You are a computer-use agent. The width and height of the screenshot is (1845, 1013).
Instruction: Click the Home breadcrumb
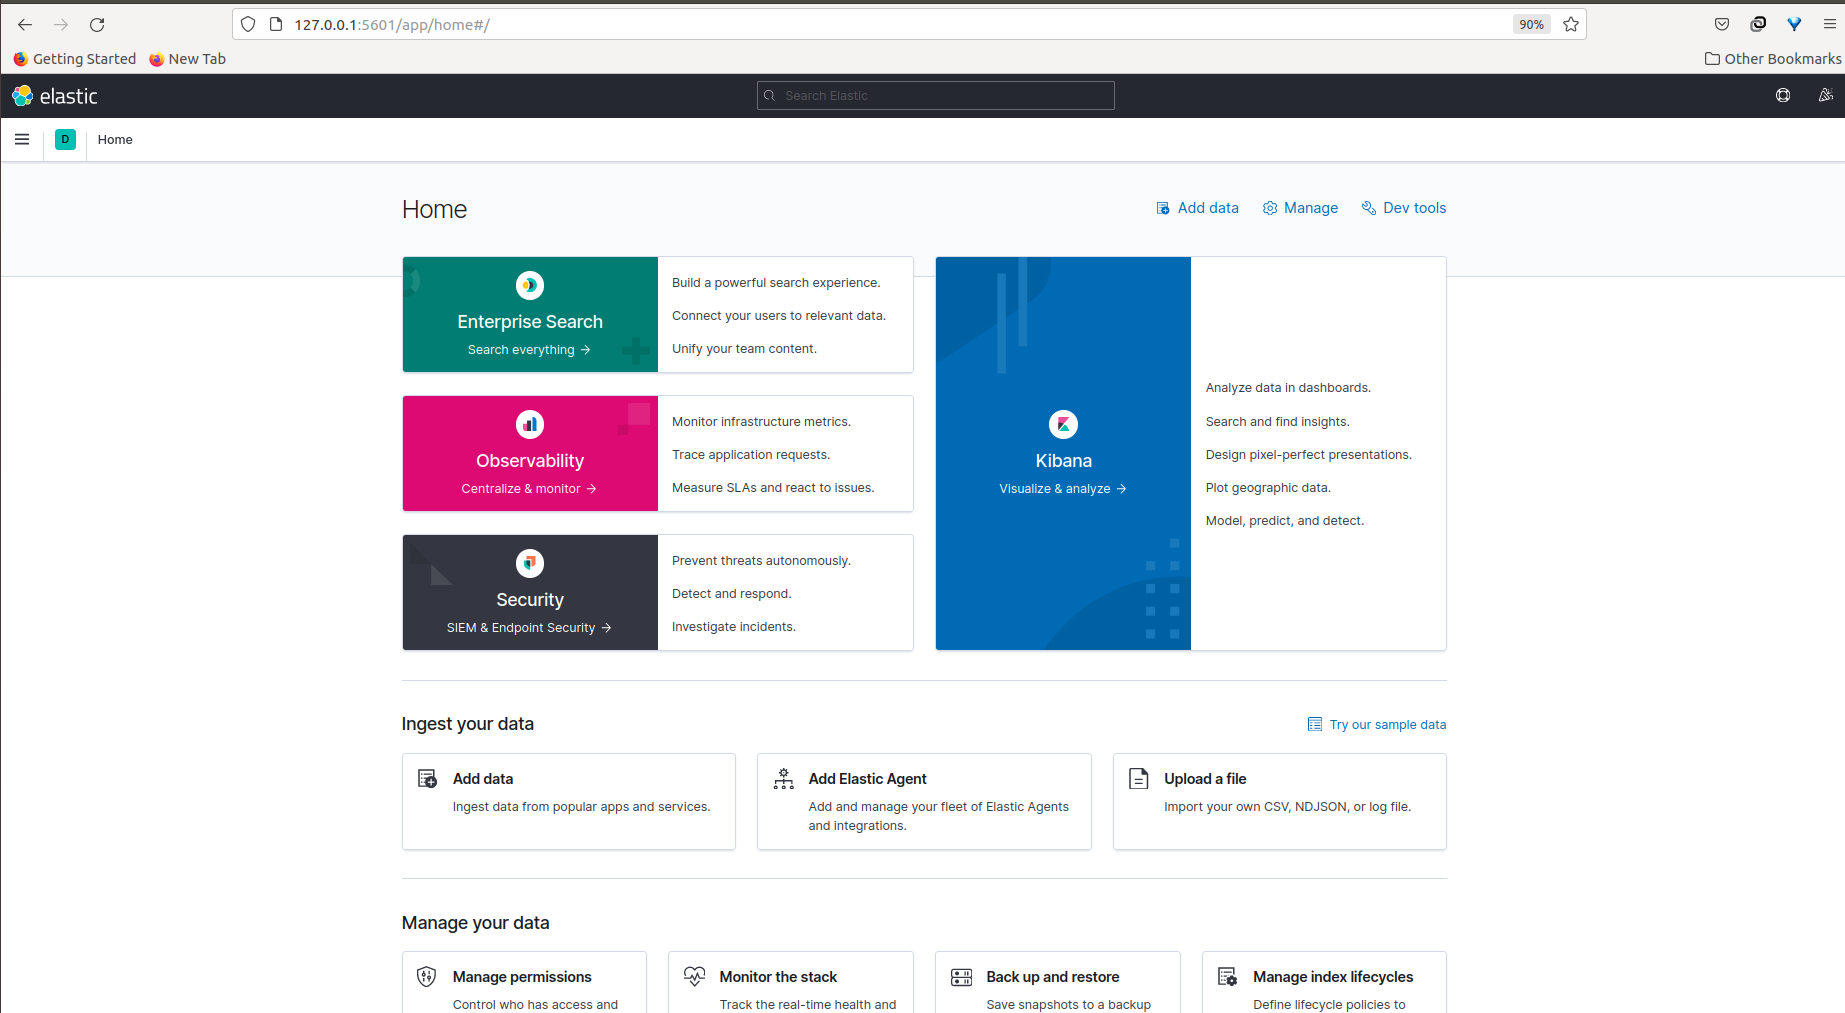click(115, 140)
